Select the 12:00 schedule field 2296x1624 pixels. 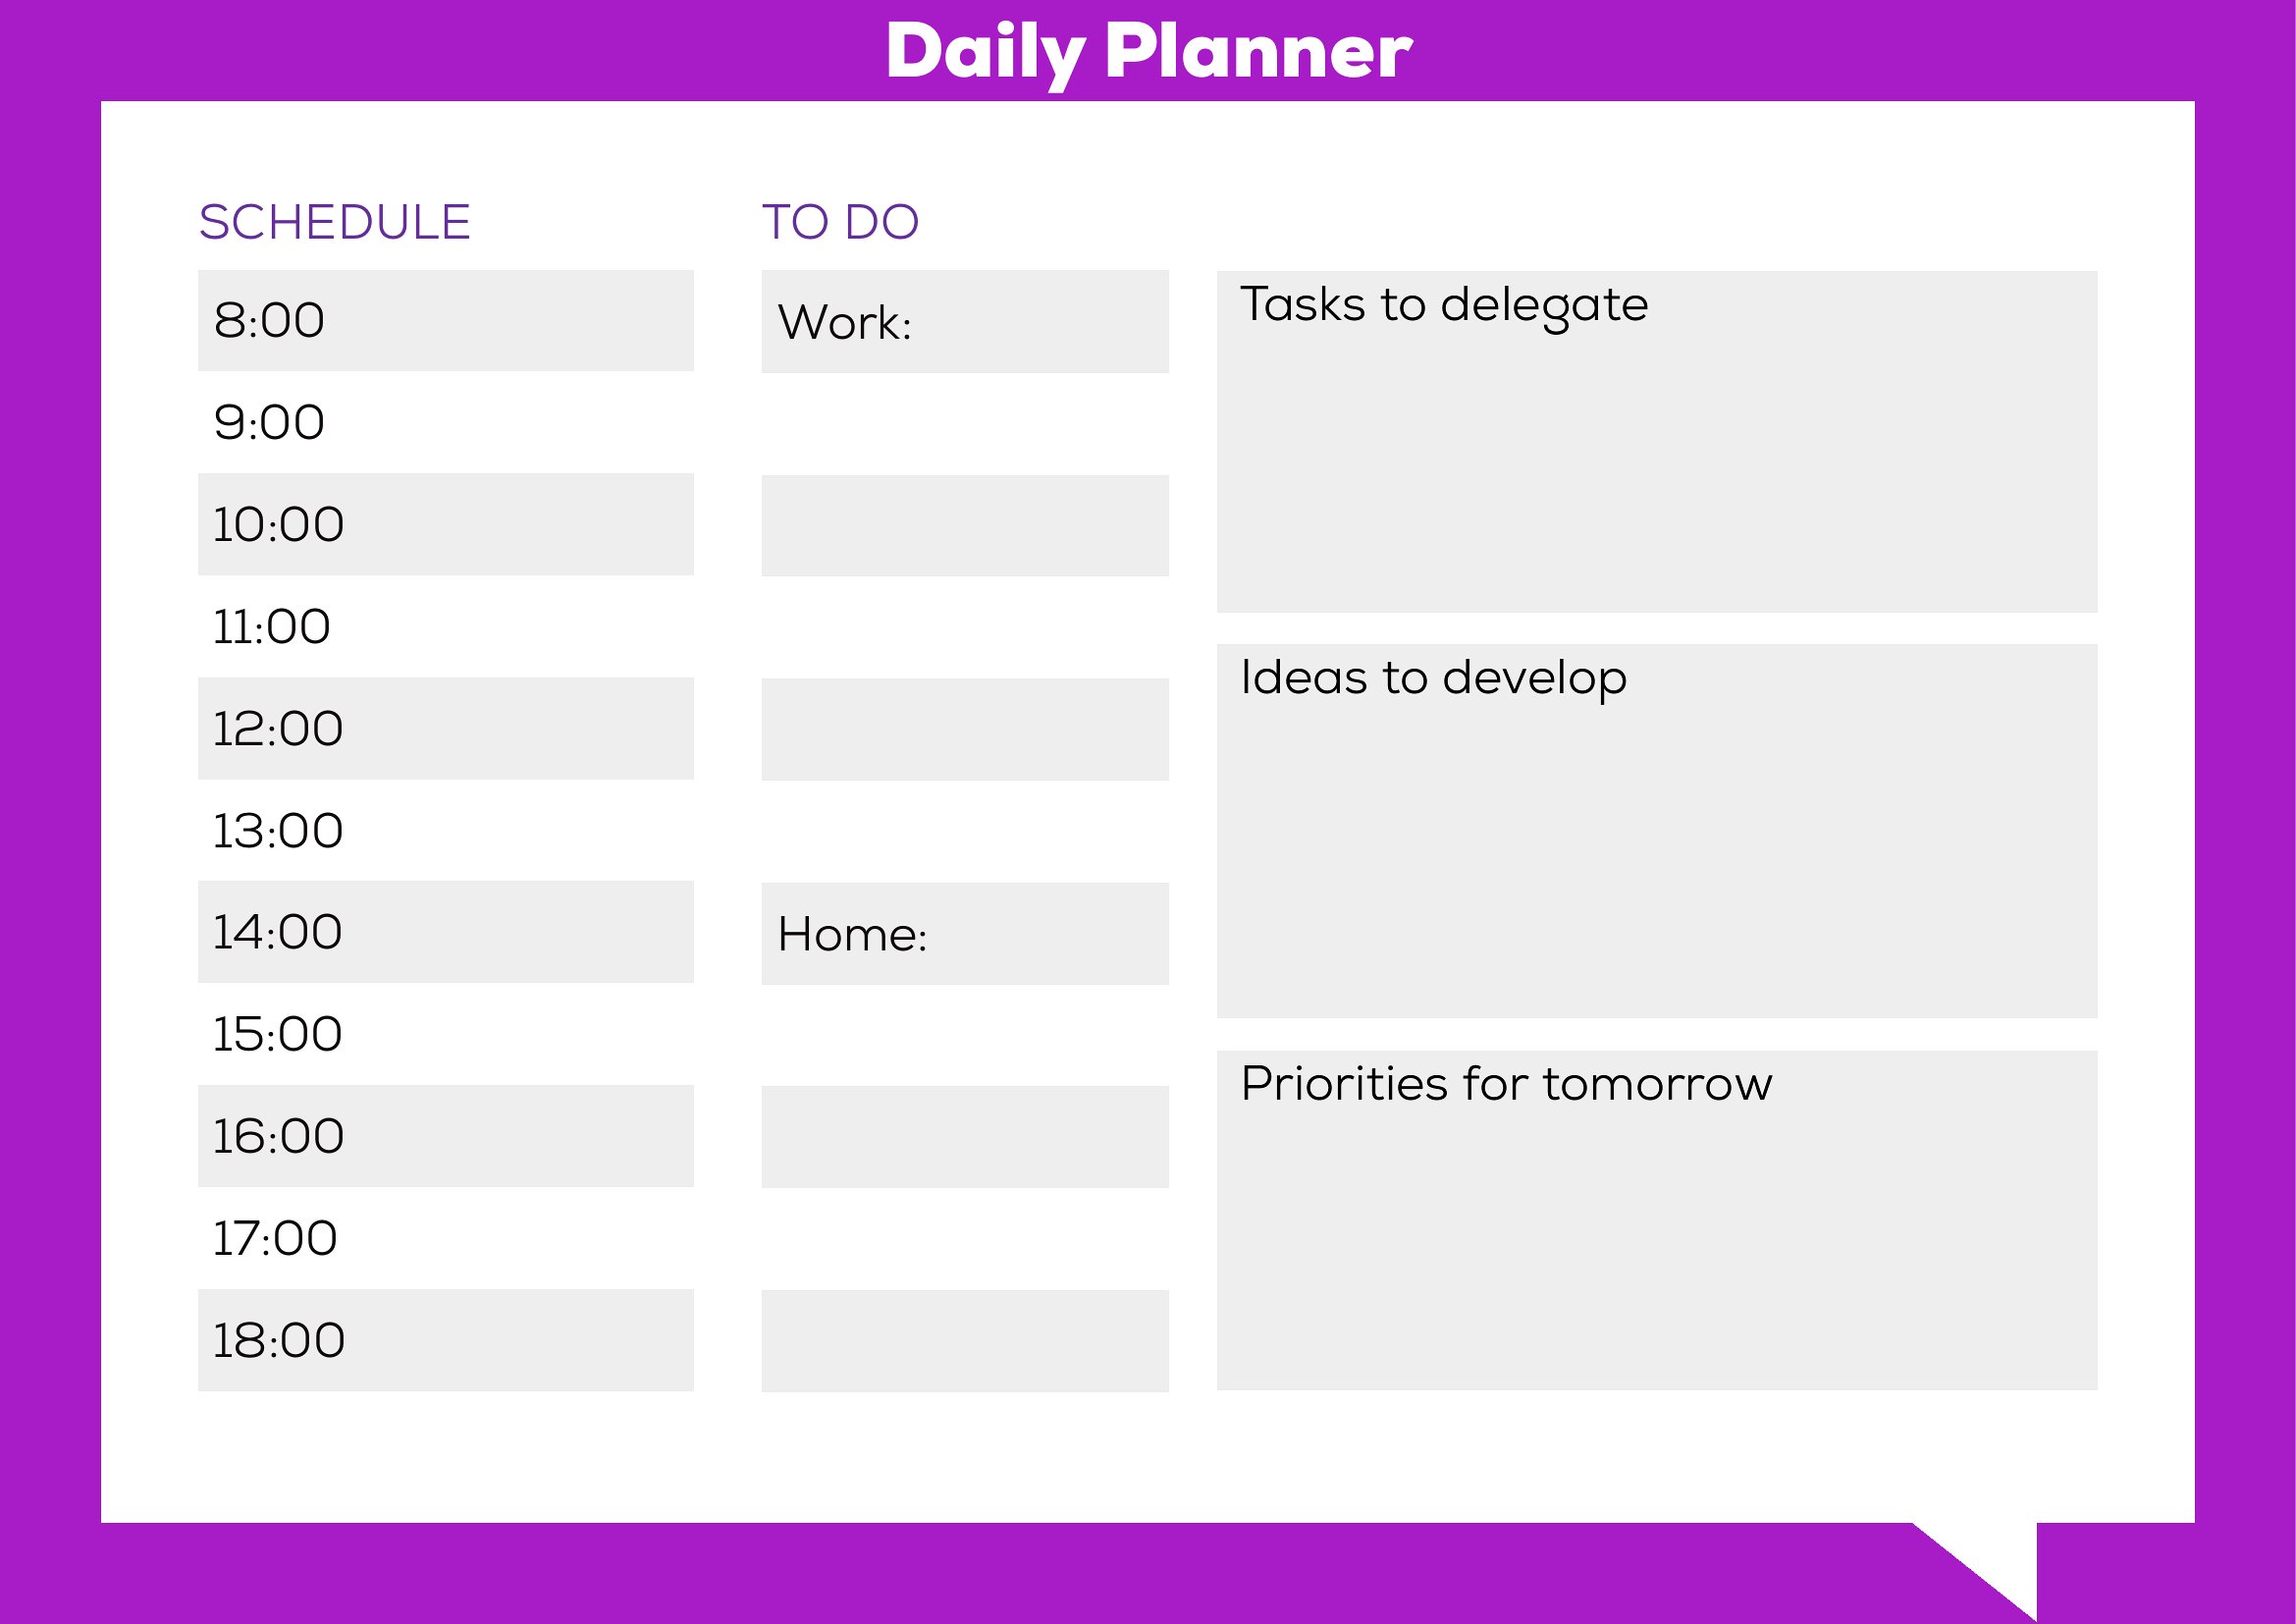[445, 728]
